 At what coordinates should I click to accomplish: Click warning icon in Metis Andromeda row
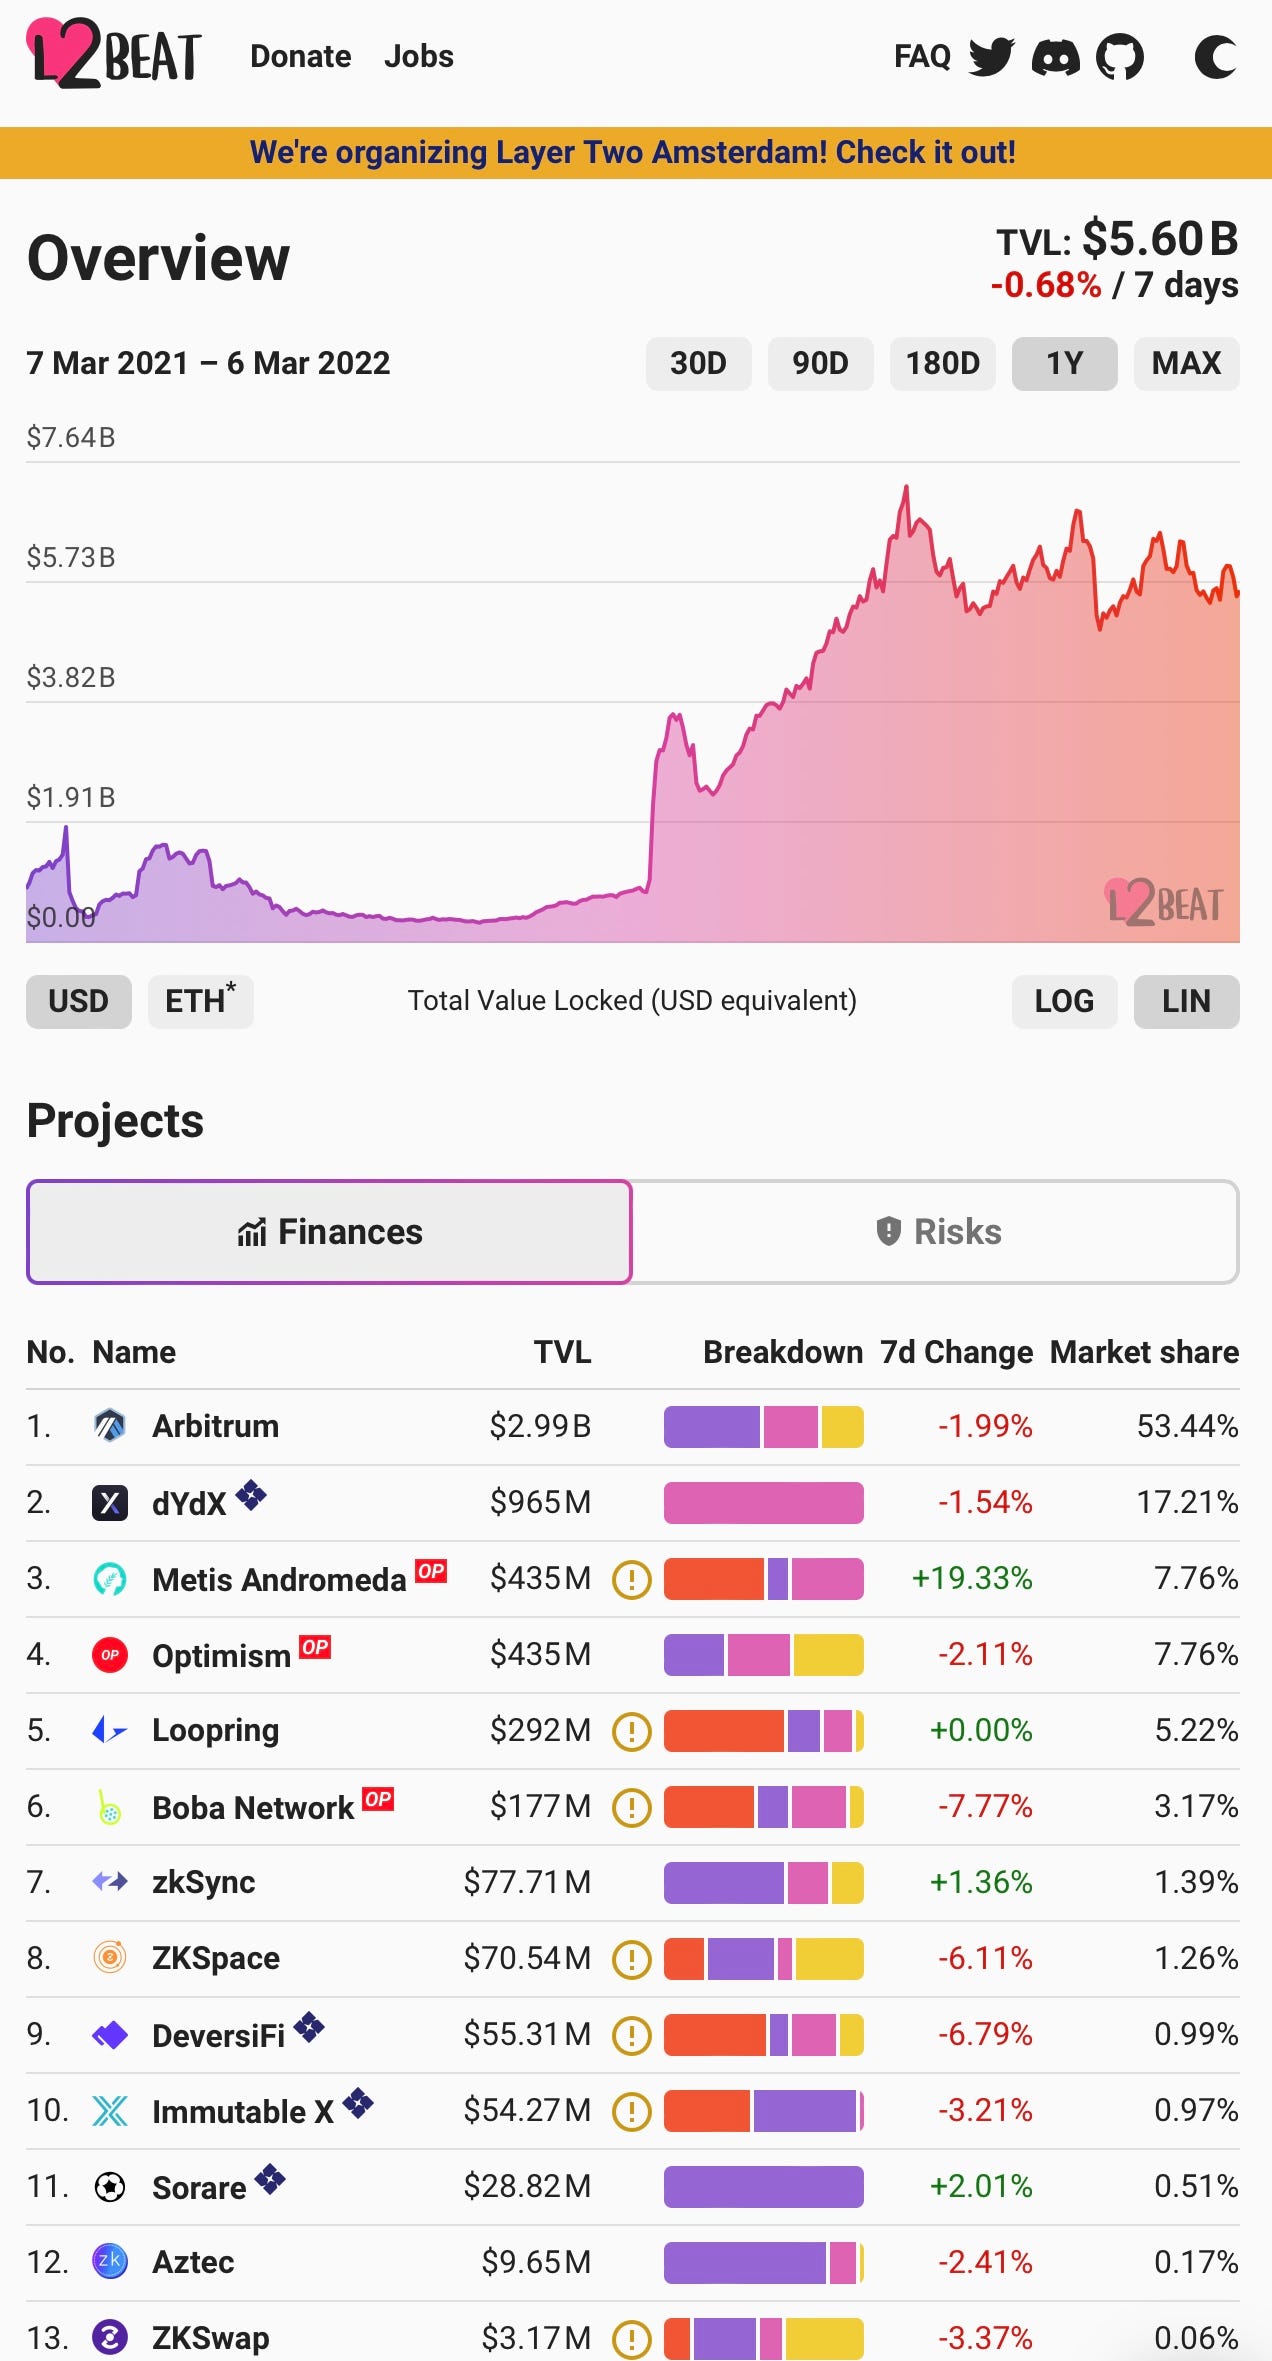point(632,1580)
